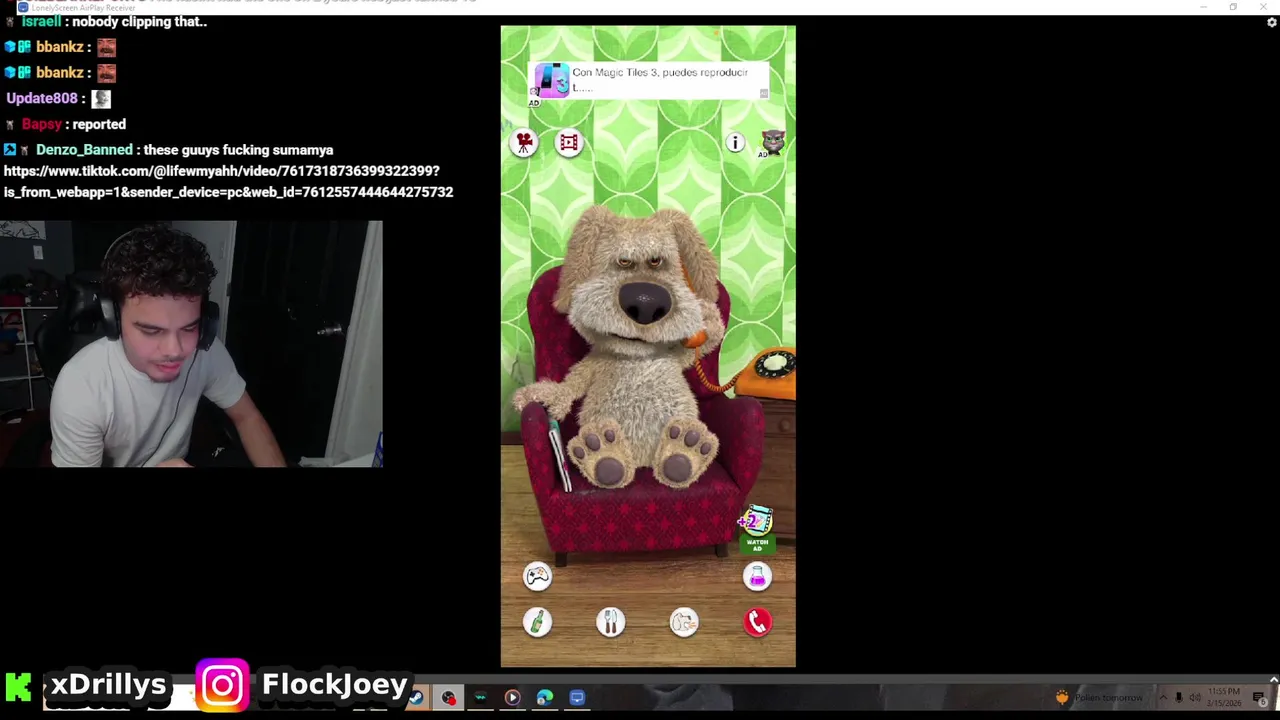This screenshot has width=1280, height=720.
Task: Tap the green drink bottle icon
Action: coord(537,622)
